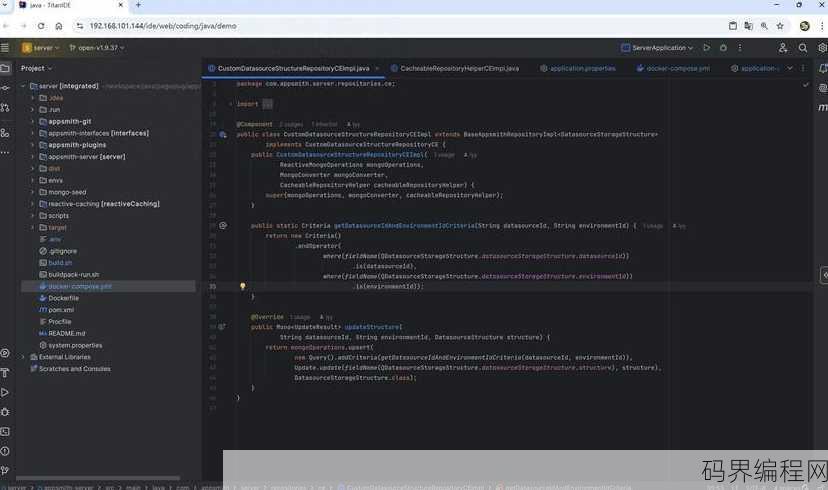This screenshot has height=490, width=828.
Task: Close CustomDatasourceStructureRepositoryCEImpl.java tab
Action: click(377, 69)
